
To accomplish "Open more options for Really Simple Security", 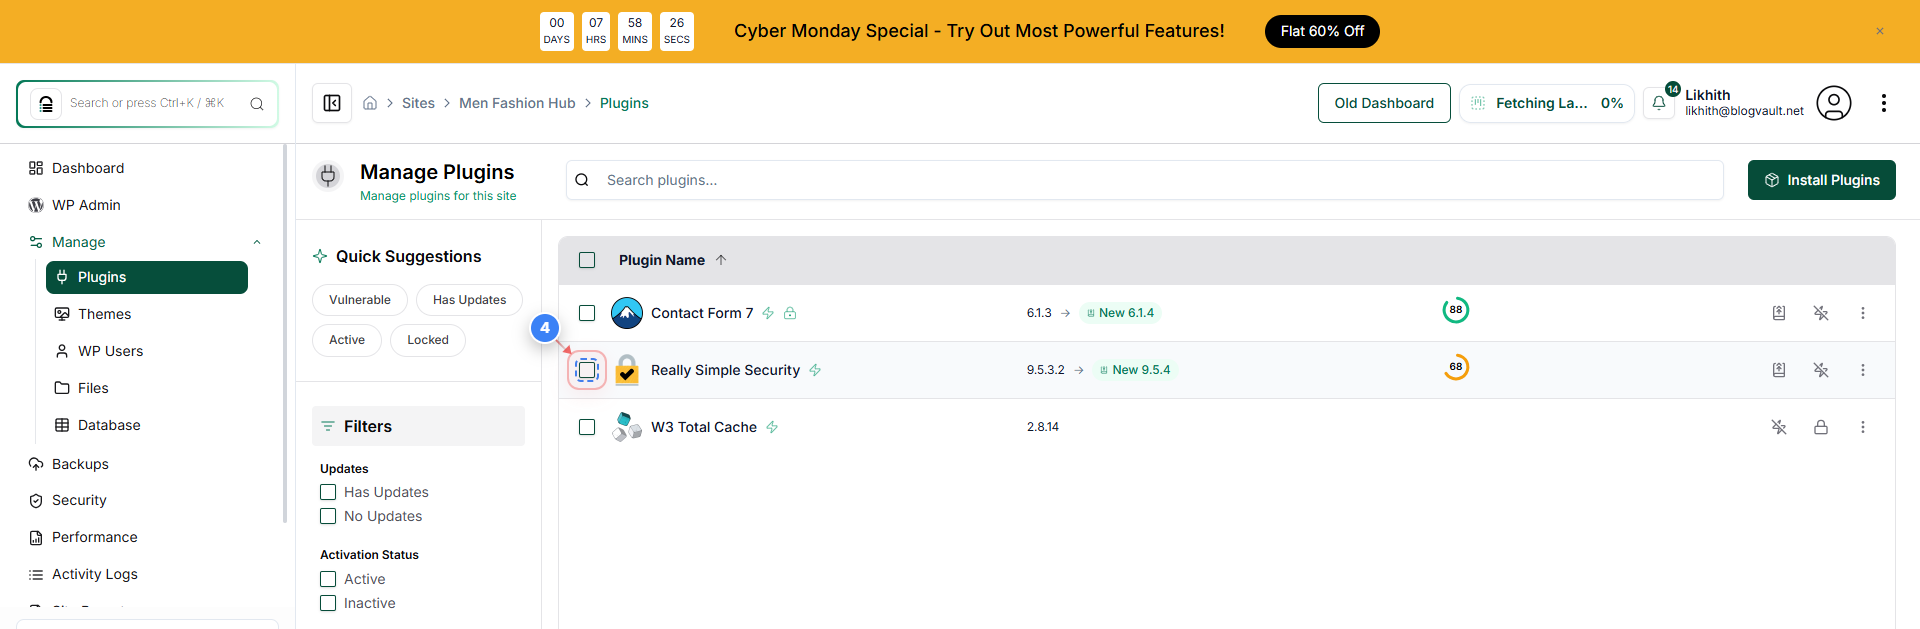I will pos(1863,370).
